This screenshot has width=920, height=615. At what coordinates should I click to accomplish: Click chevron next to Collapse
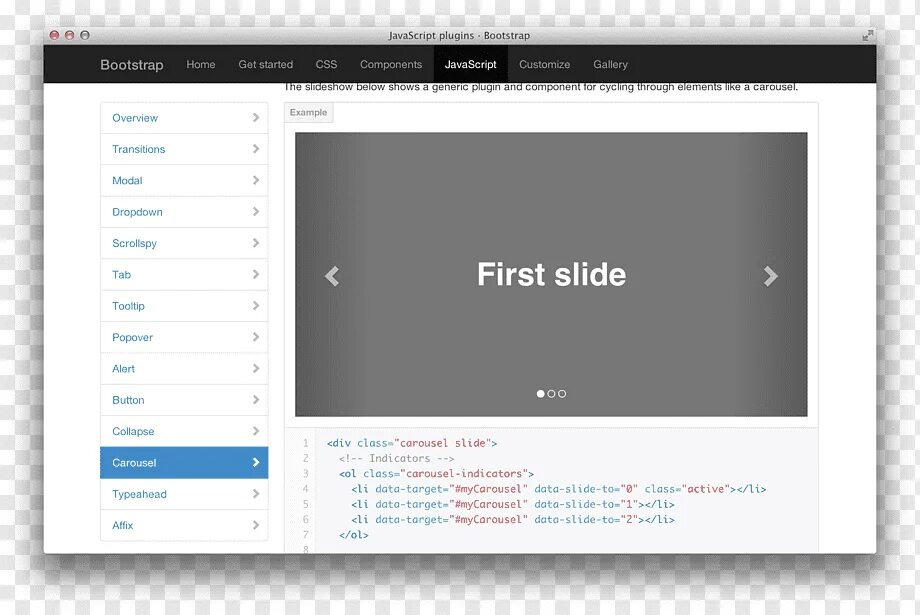coord(256,431)
